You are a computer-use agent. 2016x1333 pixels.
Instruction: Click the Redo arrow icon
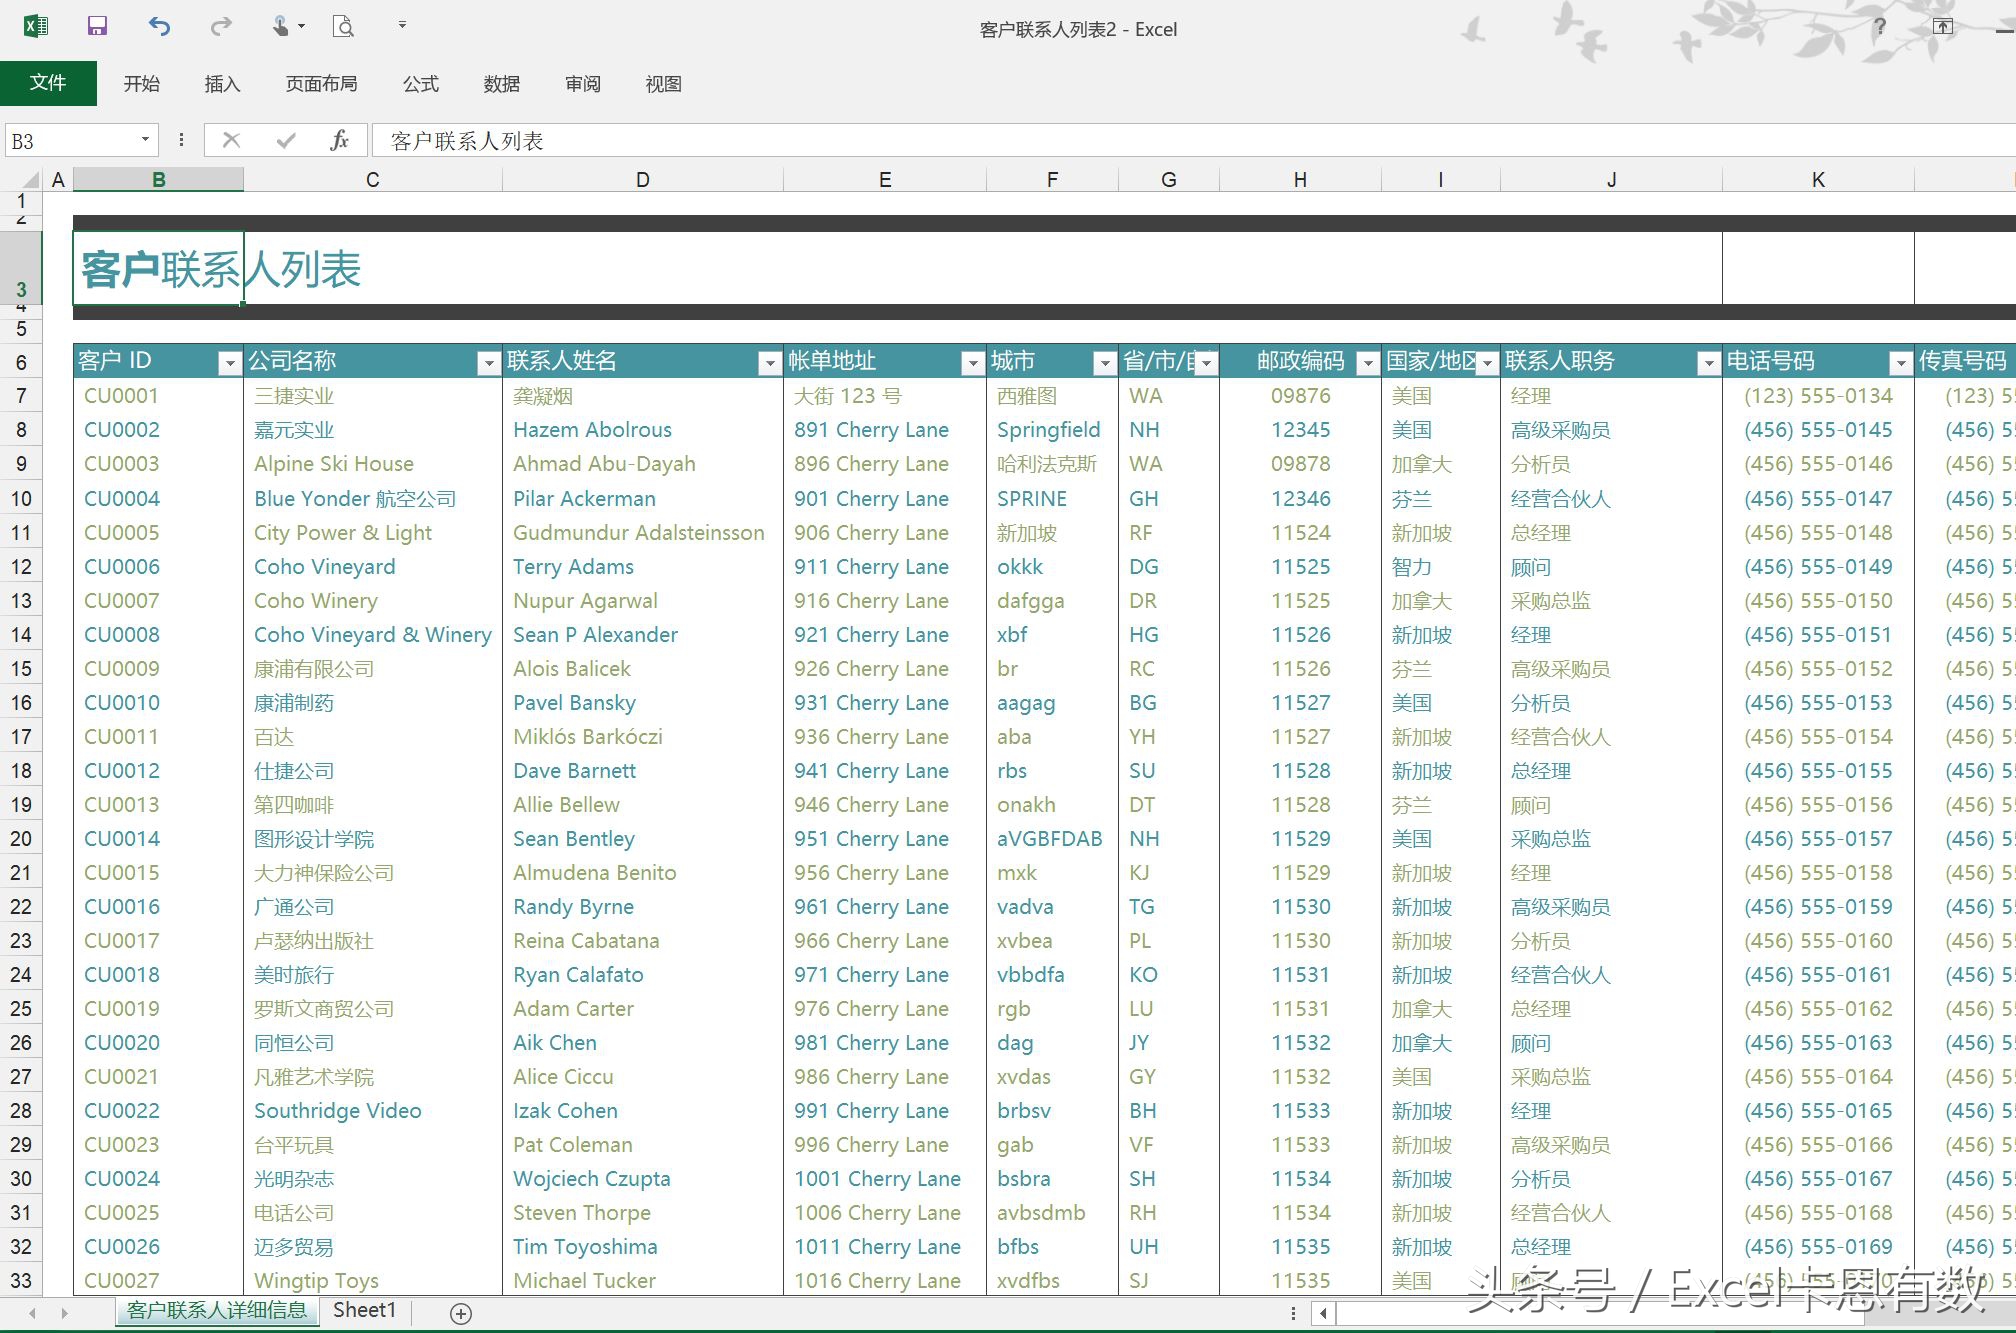[x=221, y=26]
